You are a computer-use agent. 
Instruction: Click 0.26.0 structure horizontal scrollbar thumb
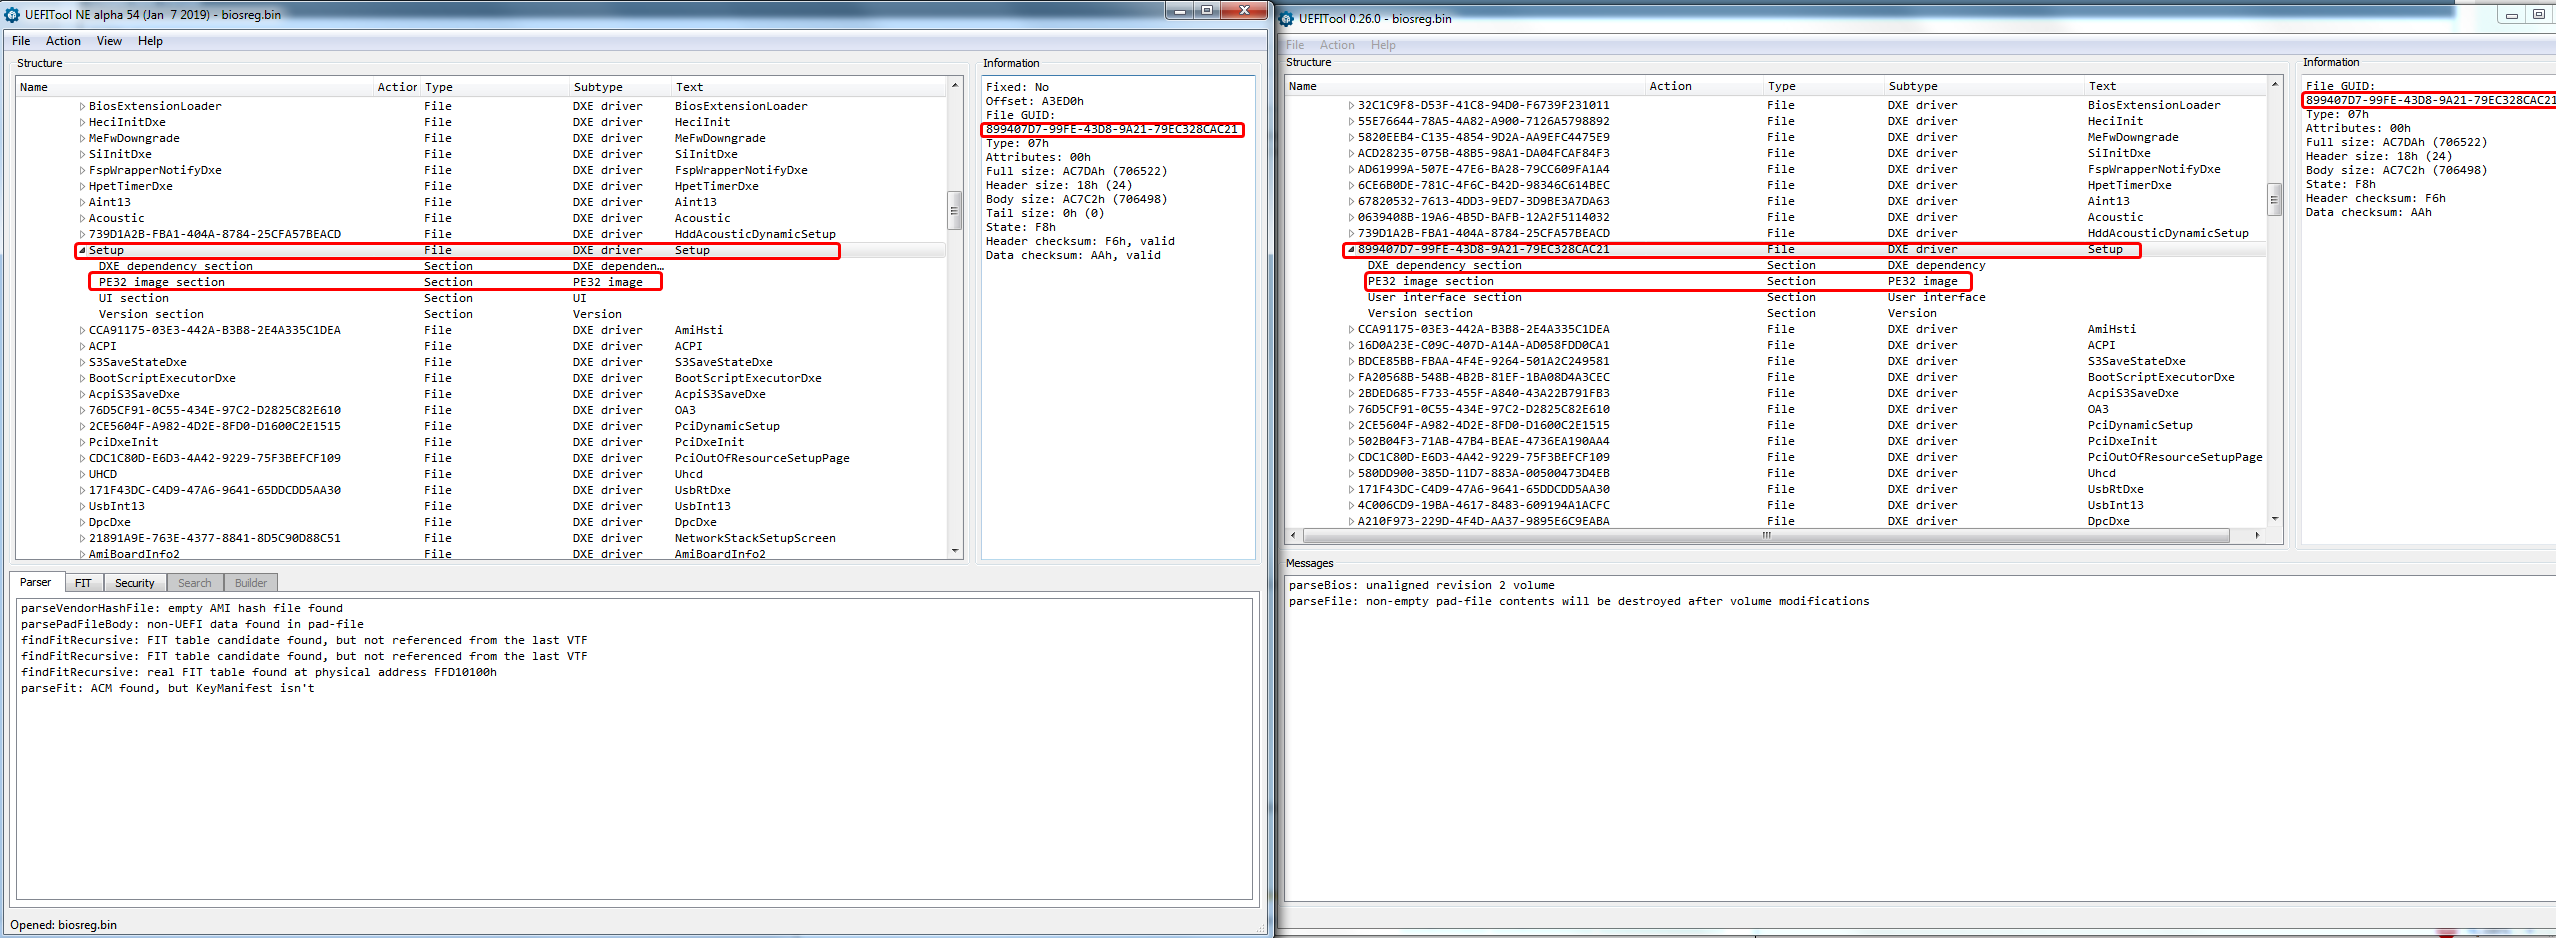(1766, 535)
